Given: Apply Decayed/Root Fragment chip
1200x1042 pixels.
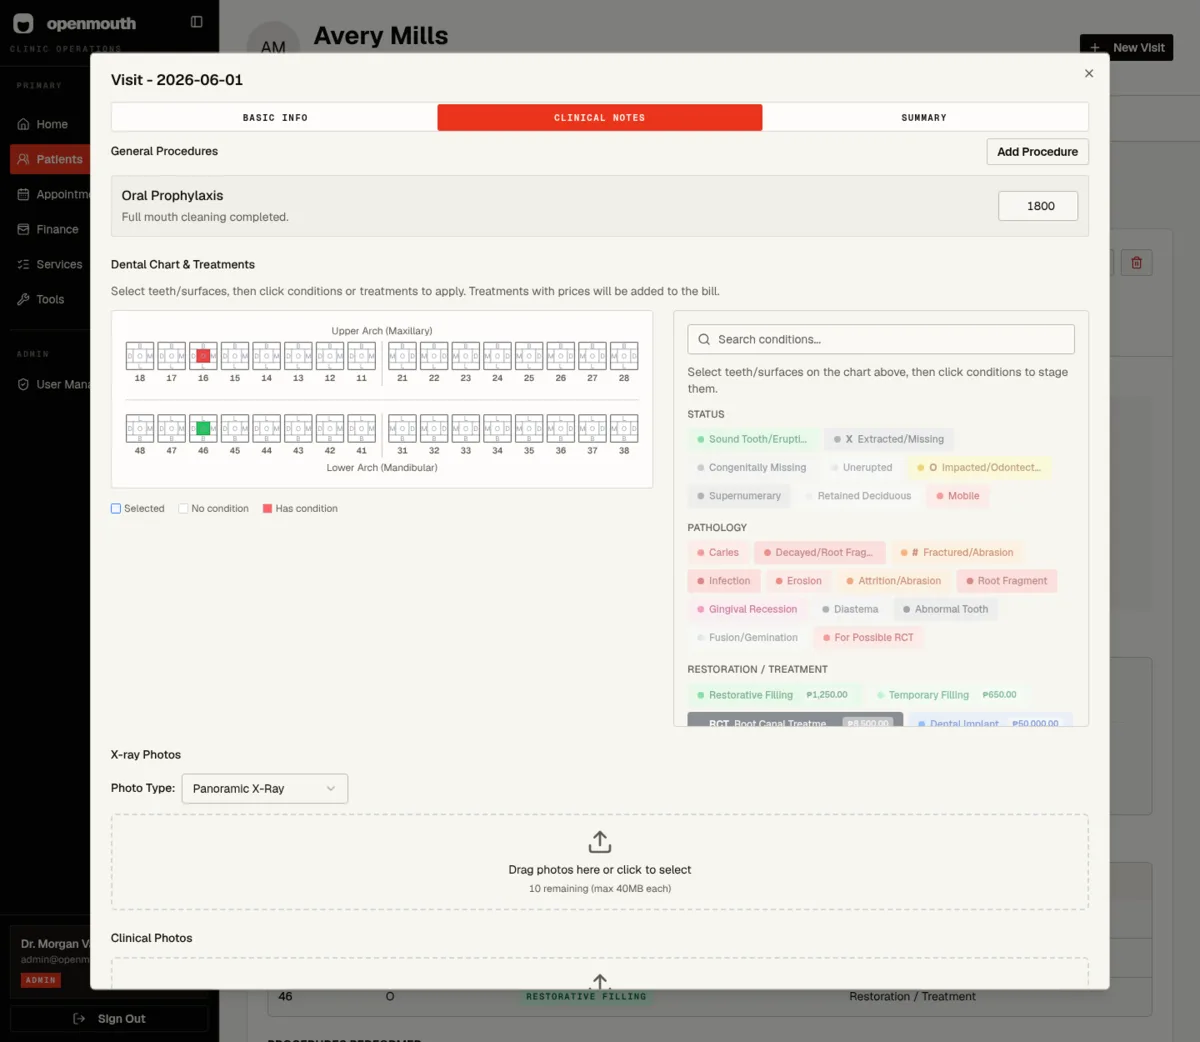Looking at the screenshot, I should pos(818,552).
